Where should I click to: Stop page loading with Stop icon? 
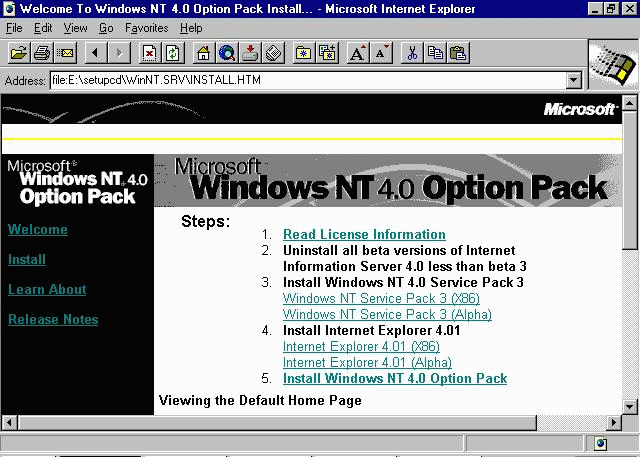pos(149,53)
